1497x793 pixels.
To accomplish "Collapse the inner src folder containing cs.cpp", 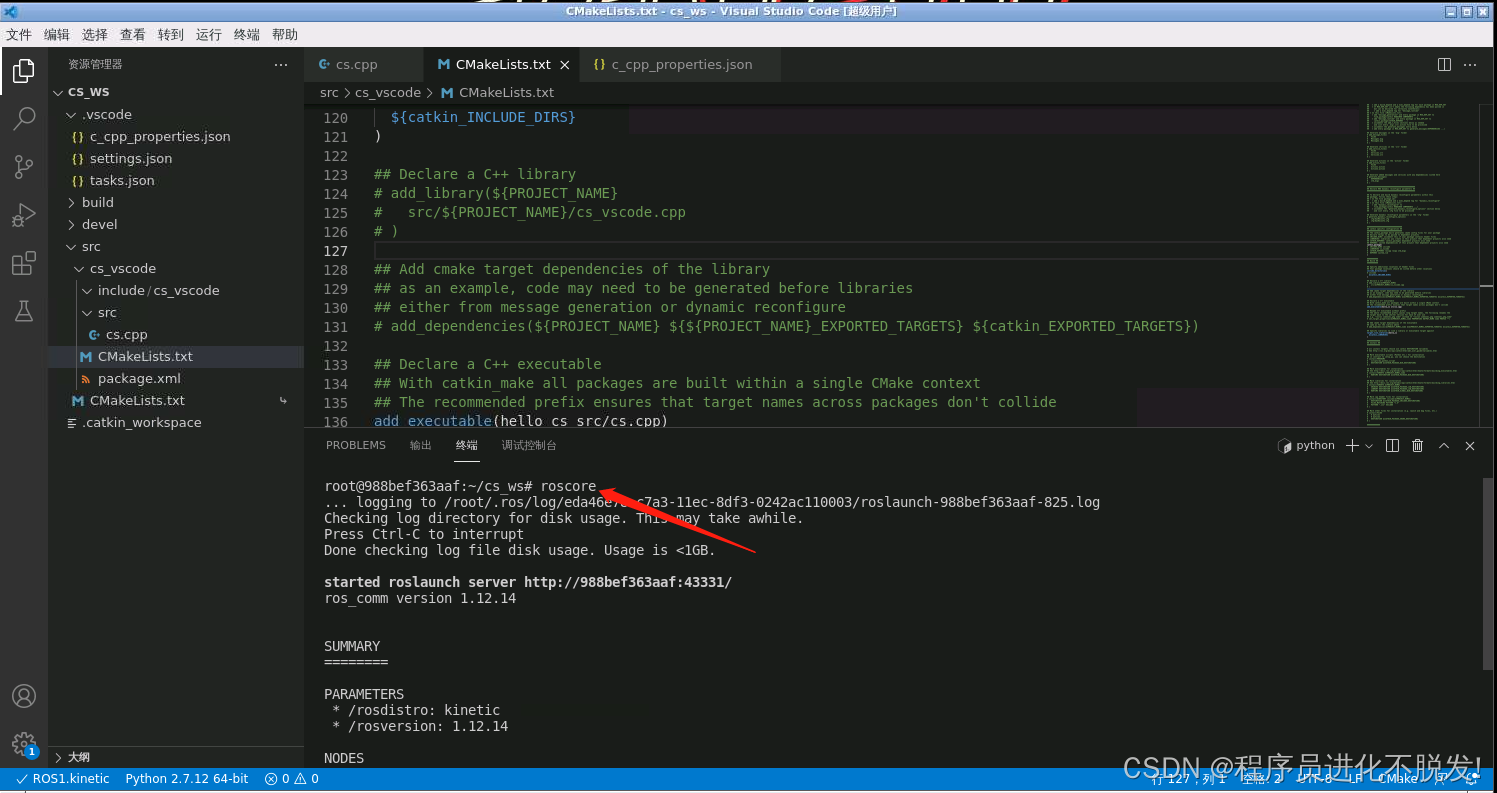I will point(176,312).
